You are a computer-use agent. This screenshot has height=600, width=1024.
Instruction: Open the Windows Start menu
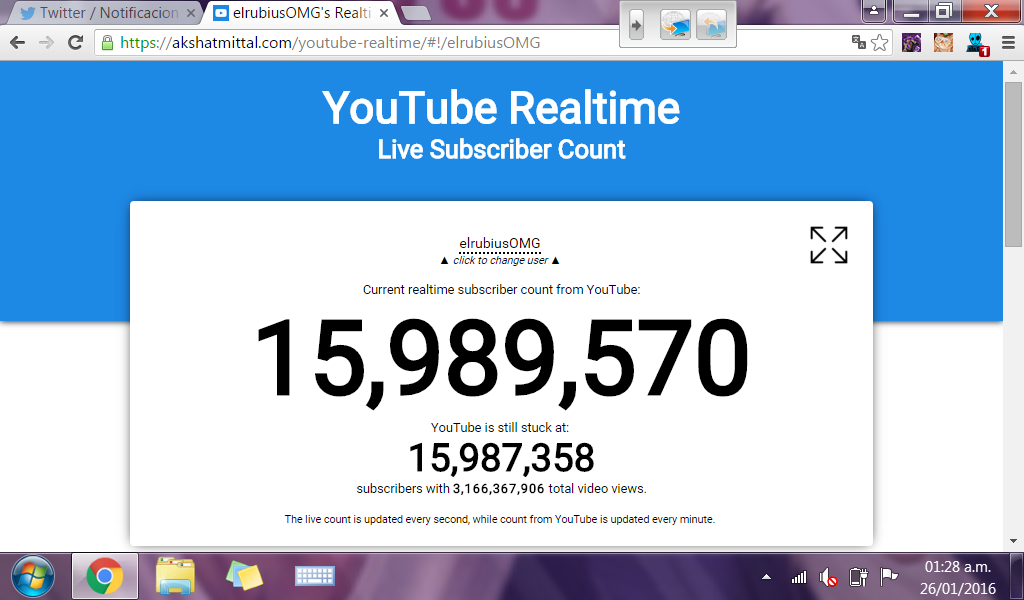[x=33, y=576]
